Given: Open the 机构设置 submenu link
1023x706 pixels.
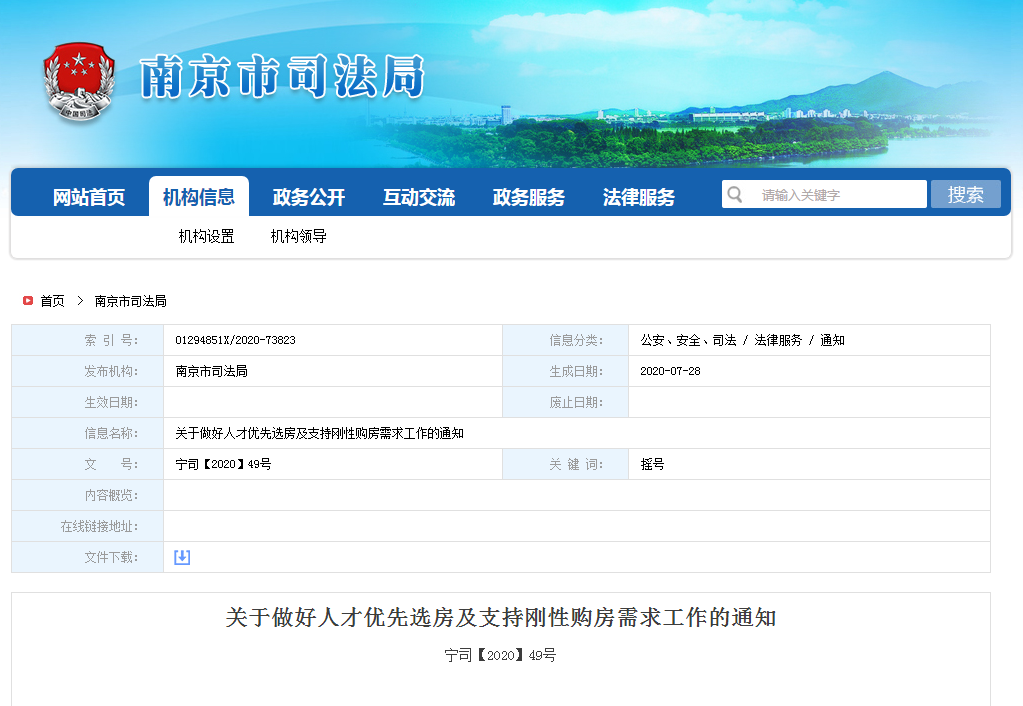Looking at the screenshot, I should pos(207,237).
